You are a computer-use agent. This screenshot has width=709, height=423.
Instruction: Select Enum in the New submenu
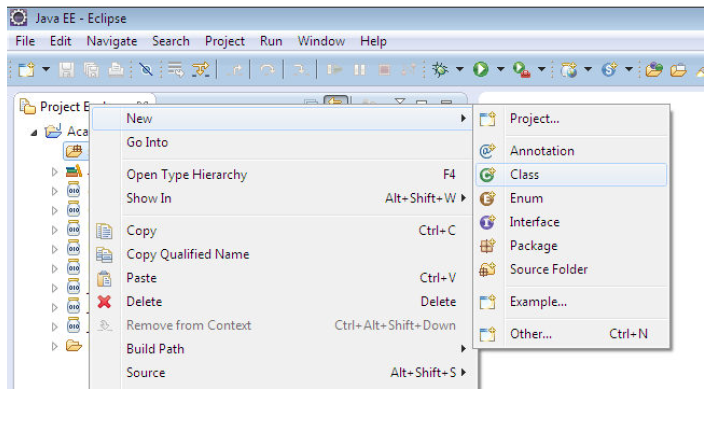click(x=572, y=198)
